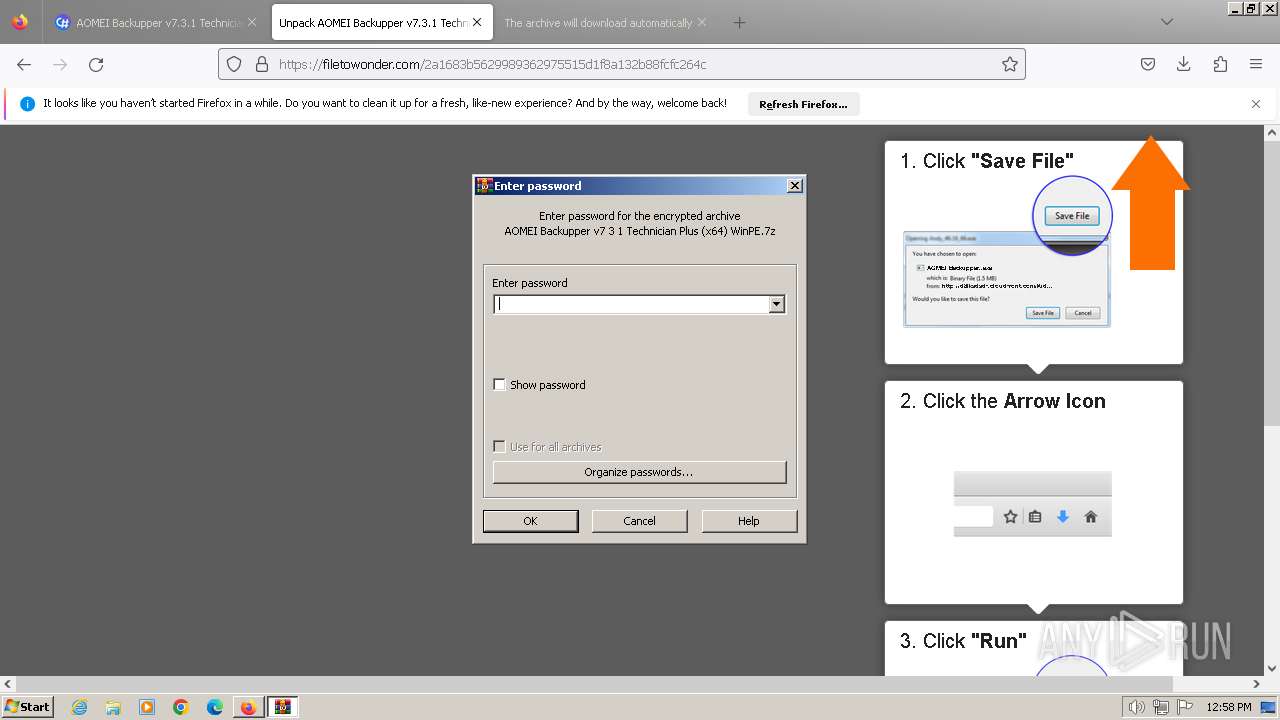
Task: Click the shield tracking protection icon
Action: [x=234, y=64]
